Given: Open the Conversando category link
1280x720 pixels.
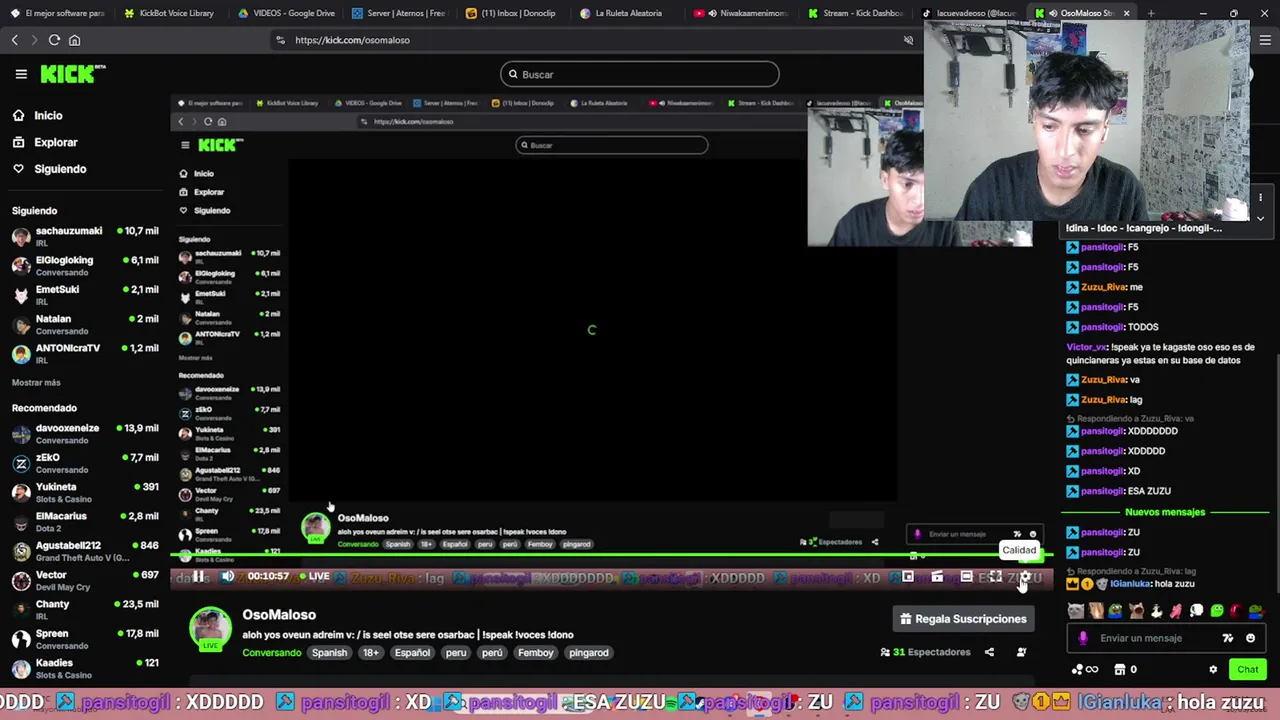Looking at the screenshot, I should click(x=271, y=653).
